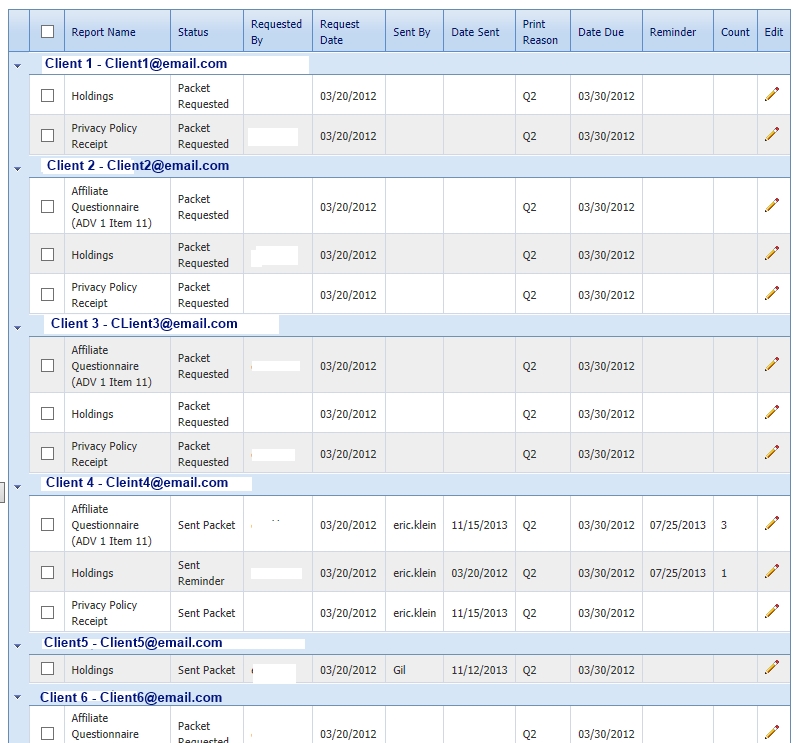
Task: Click Client 6 - Client6@email.com group title
Action: (131, 697)
